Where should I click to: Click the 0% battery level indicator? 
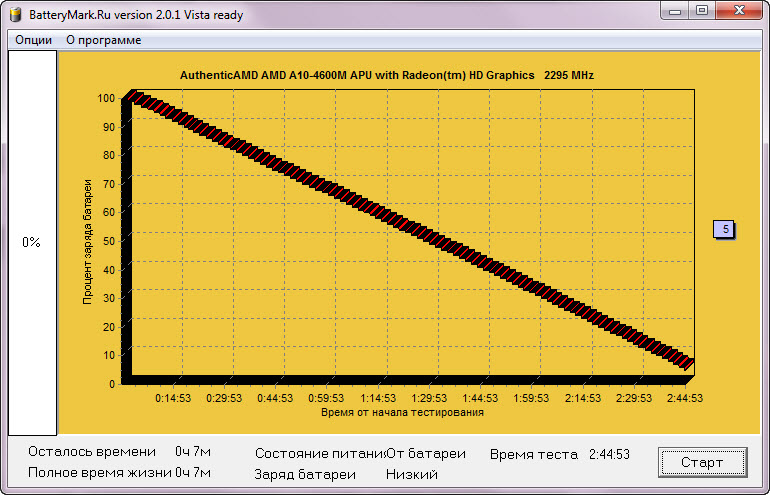(31, 242)
